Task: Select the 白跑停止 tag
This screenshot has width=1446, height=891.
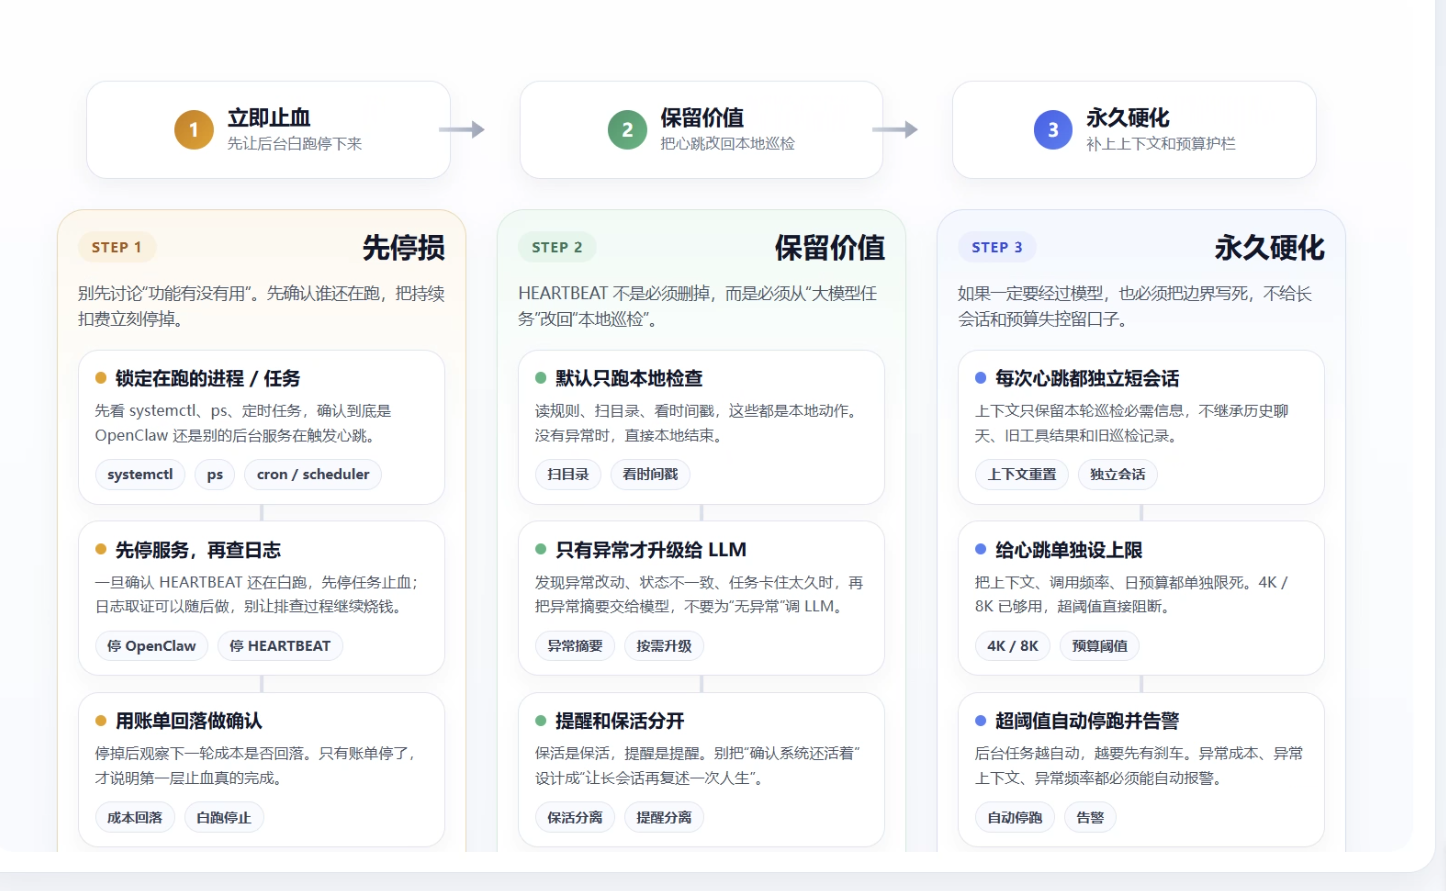Action: click(x=224, y=817)
